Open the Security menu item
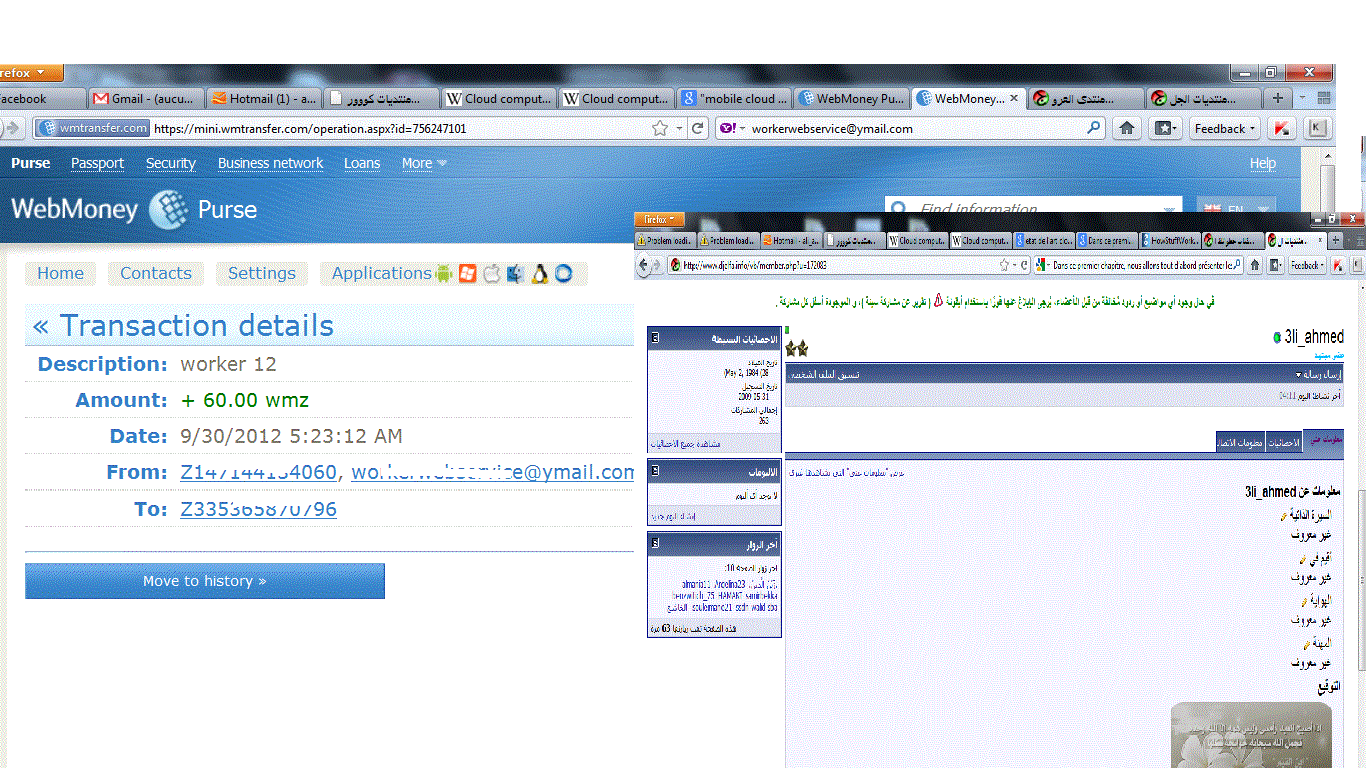Image resolution: width=1366 pixels, height=768 pixels. 171,163
